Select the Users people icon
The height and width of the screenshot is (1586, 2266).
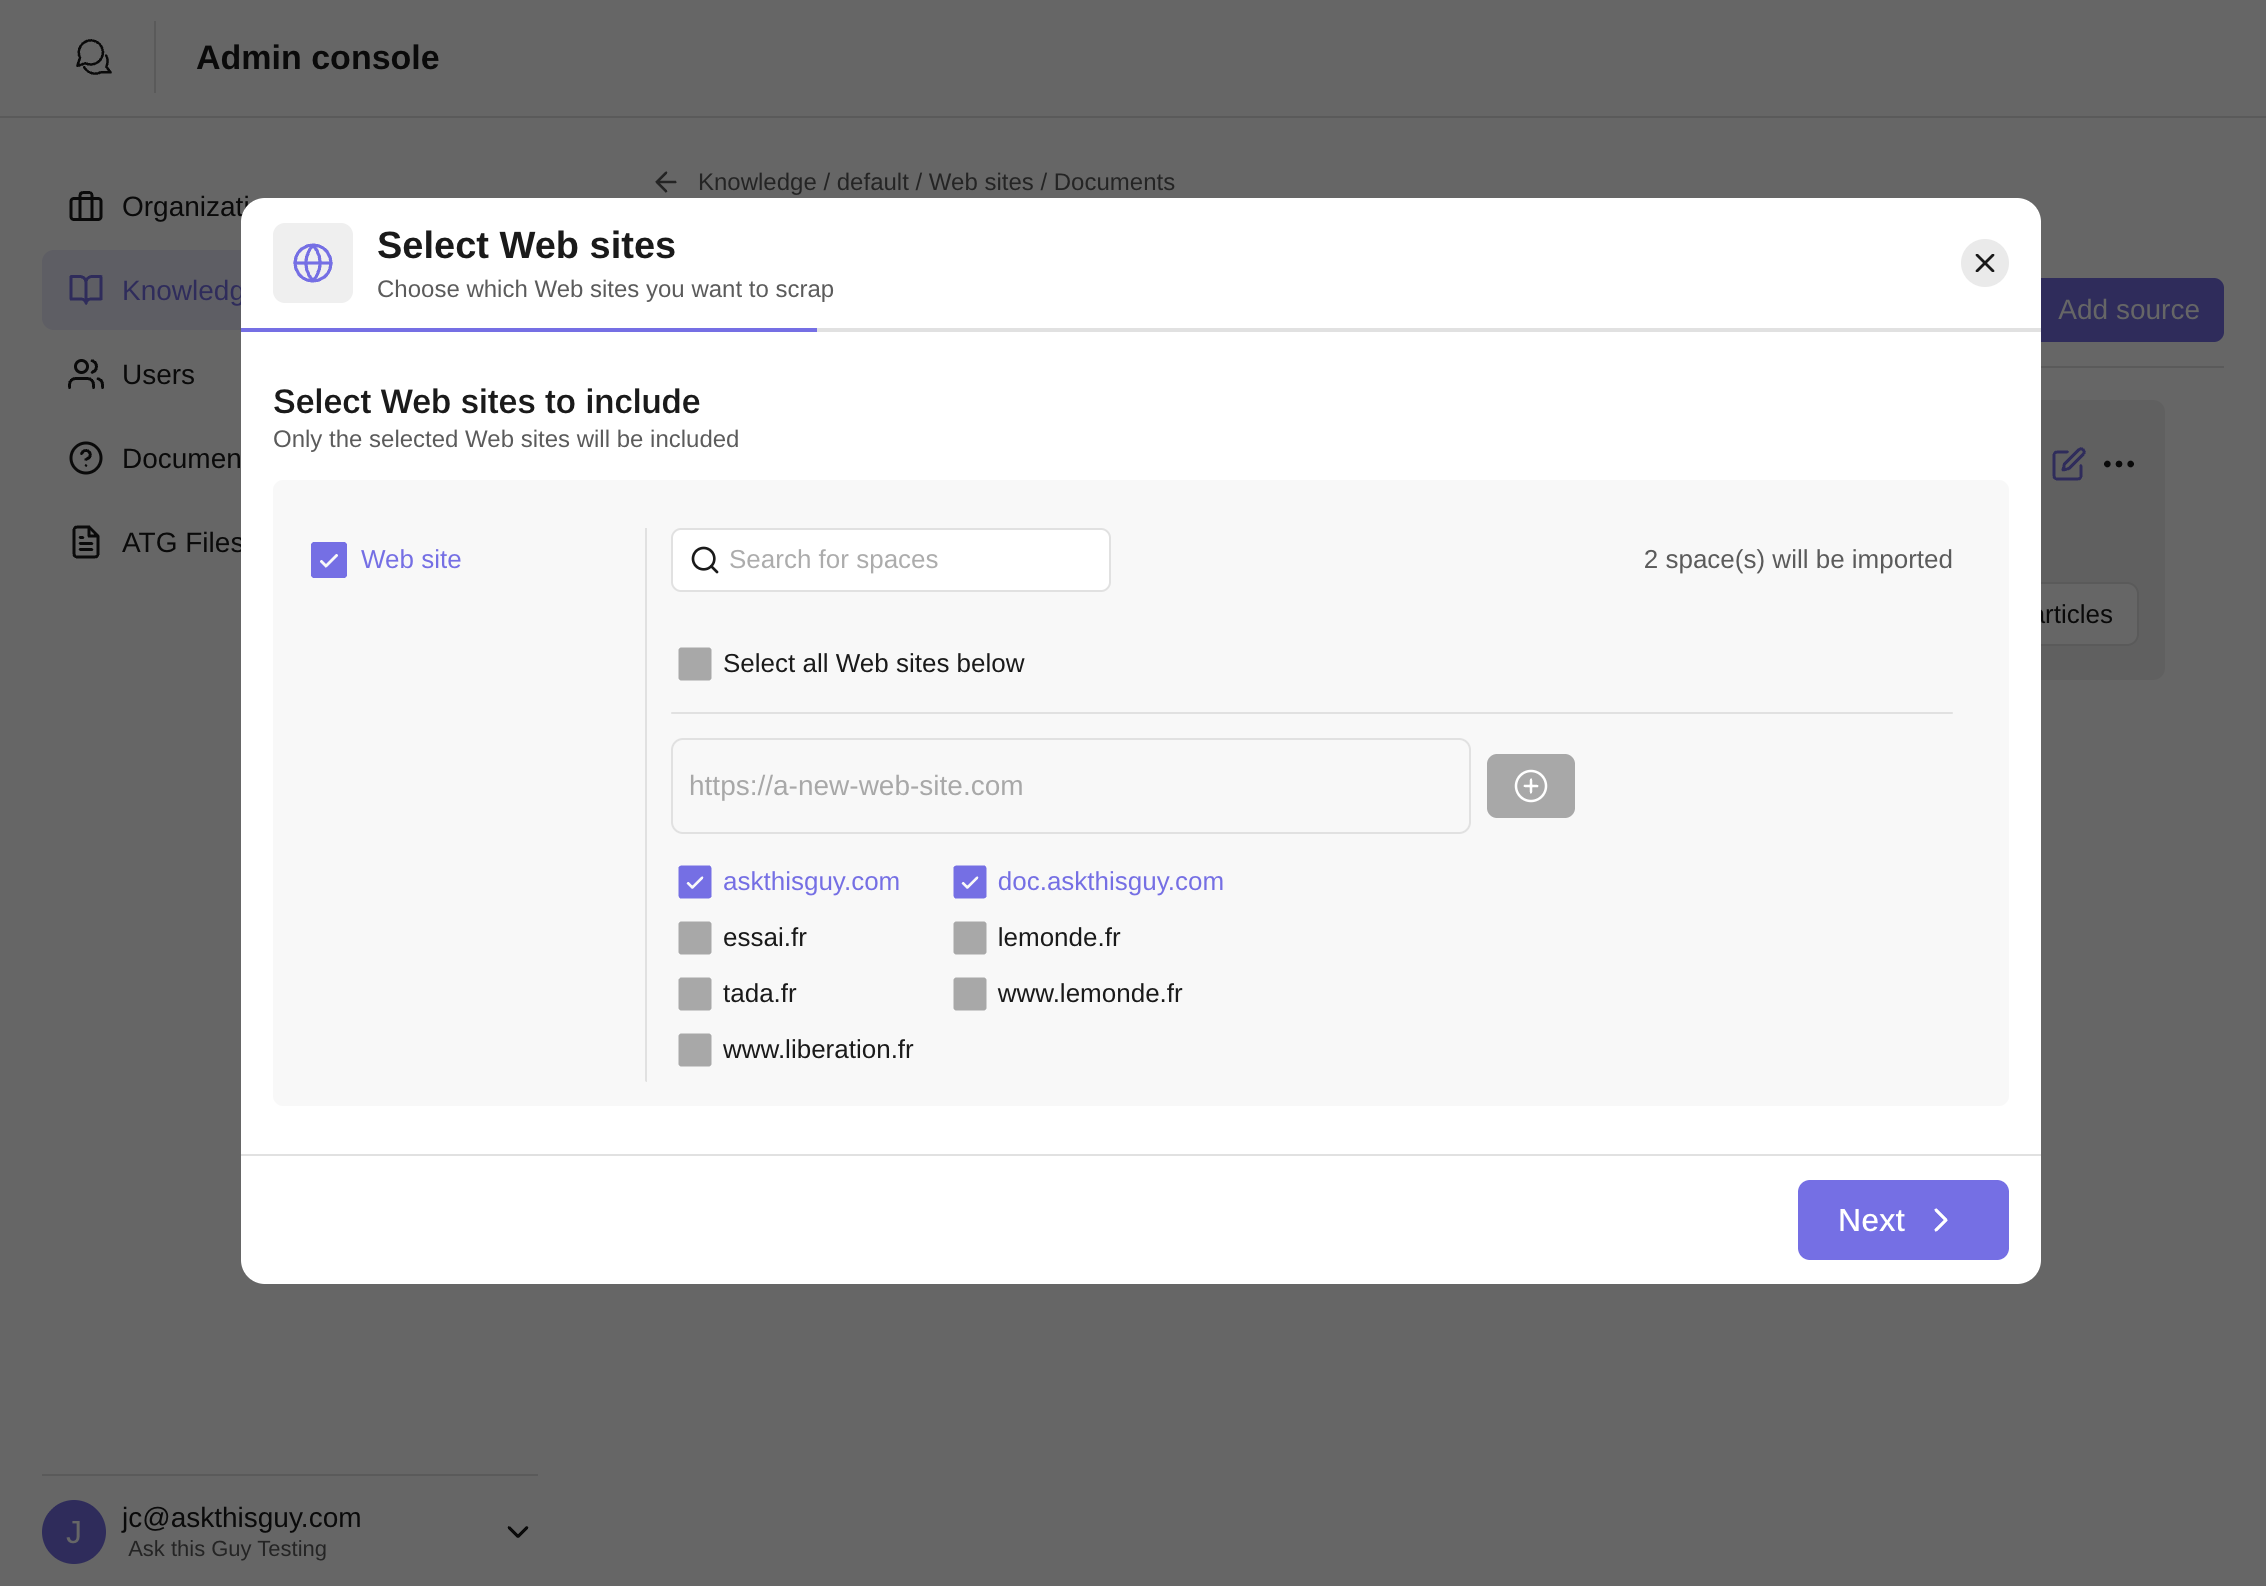coord(85,374)
